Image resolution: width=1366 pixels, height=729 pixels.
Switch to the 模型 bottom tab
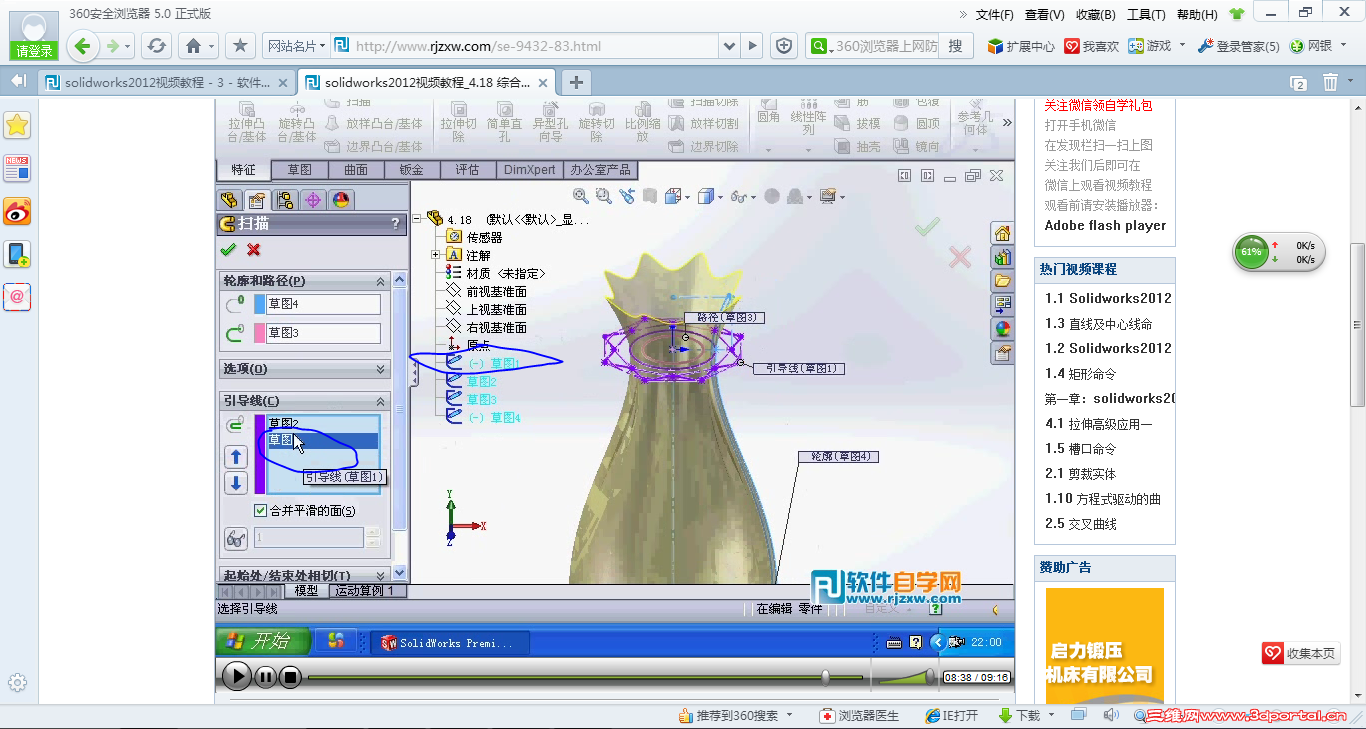tap(306, 591)
